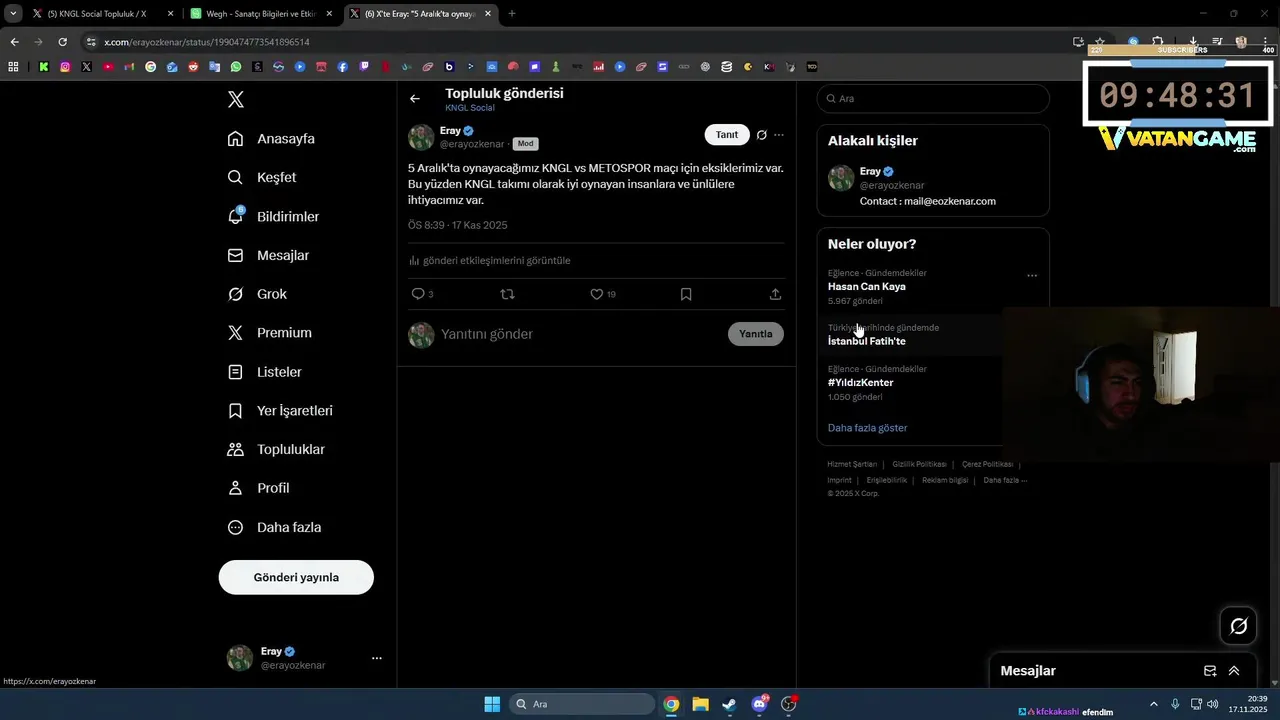Click Eray's avatar in the post

coord(421,137)
